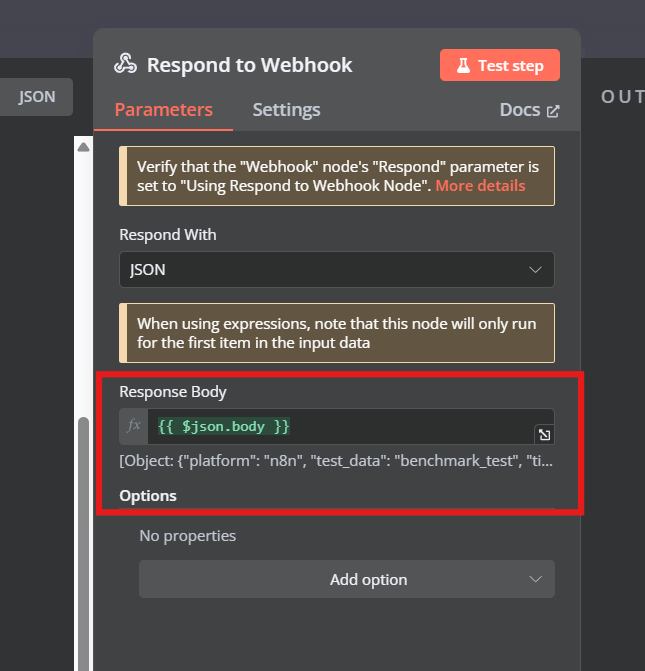Open the Respond With JSON dropdown
Viewport: 645px width, 671px height.
click(x=337, y=270)
